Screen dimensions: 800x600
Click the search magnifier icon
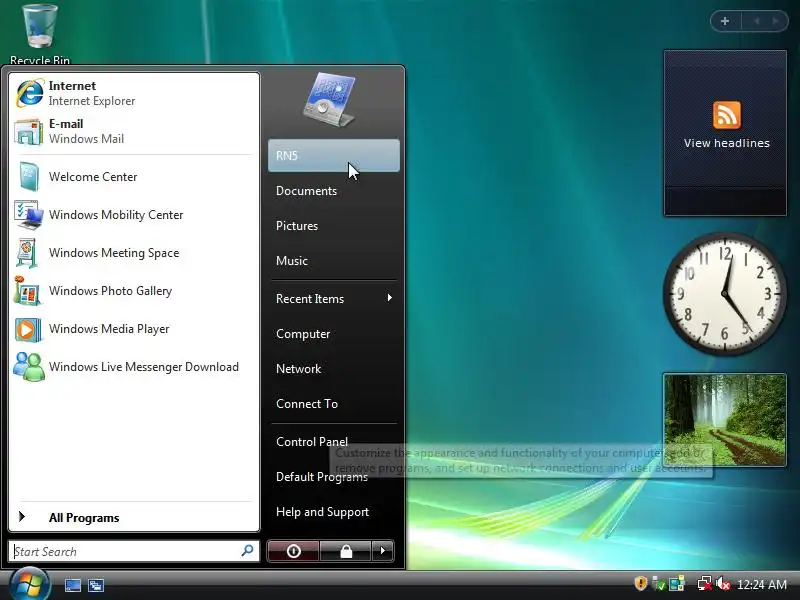247,551
